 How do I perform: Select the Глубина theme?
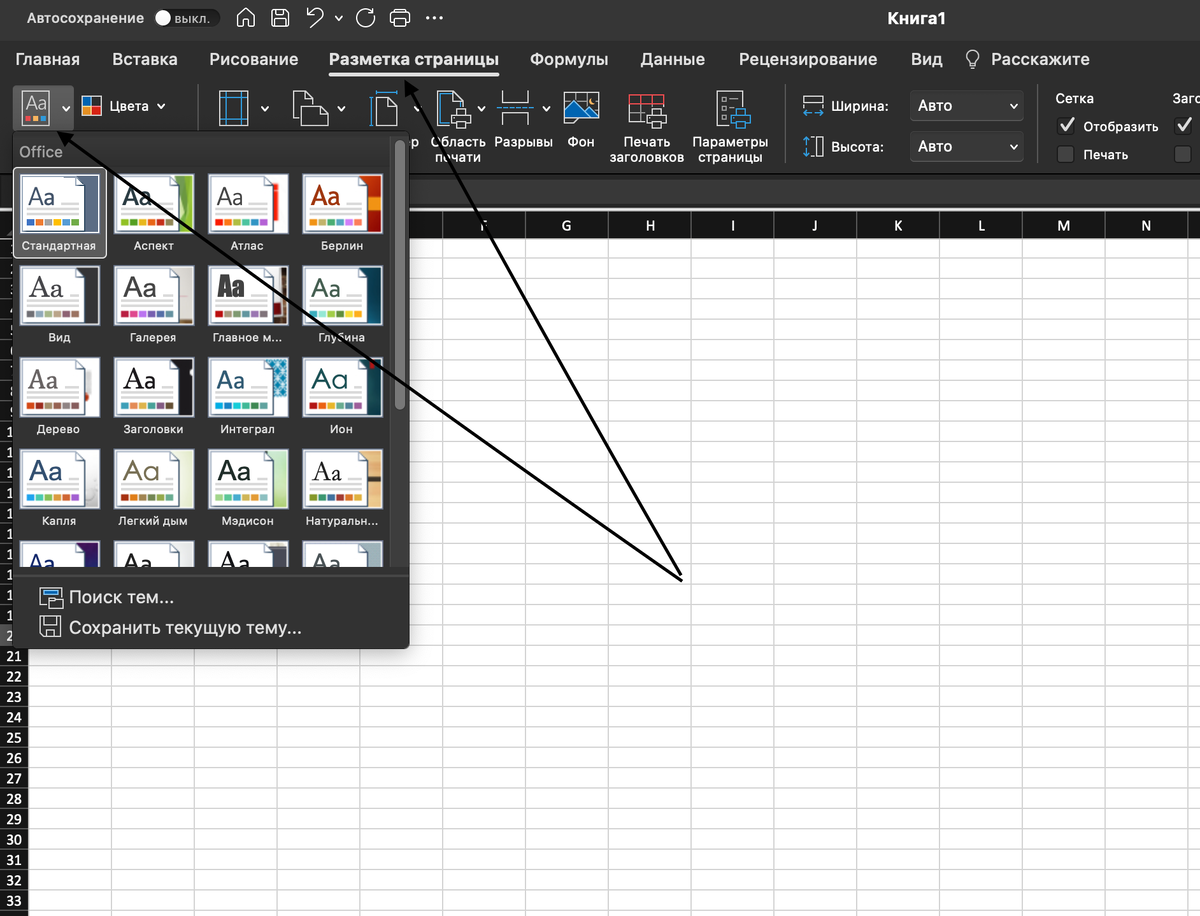click(x=341, y=305)
